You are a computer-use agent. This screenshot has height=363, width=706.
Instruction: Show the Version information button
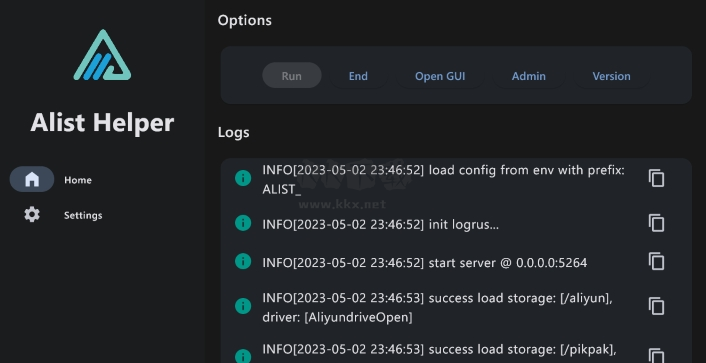click(611, 76)
